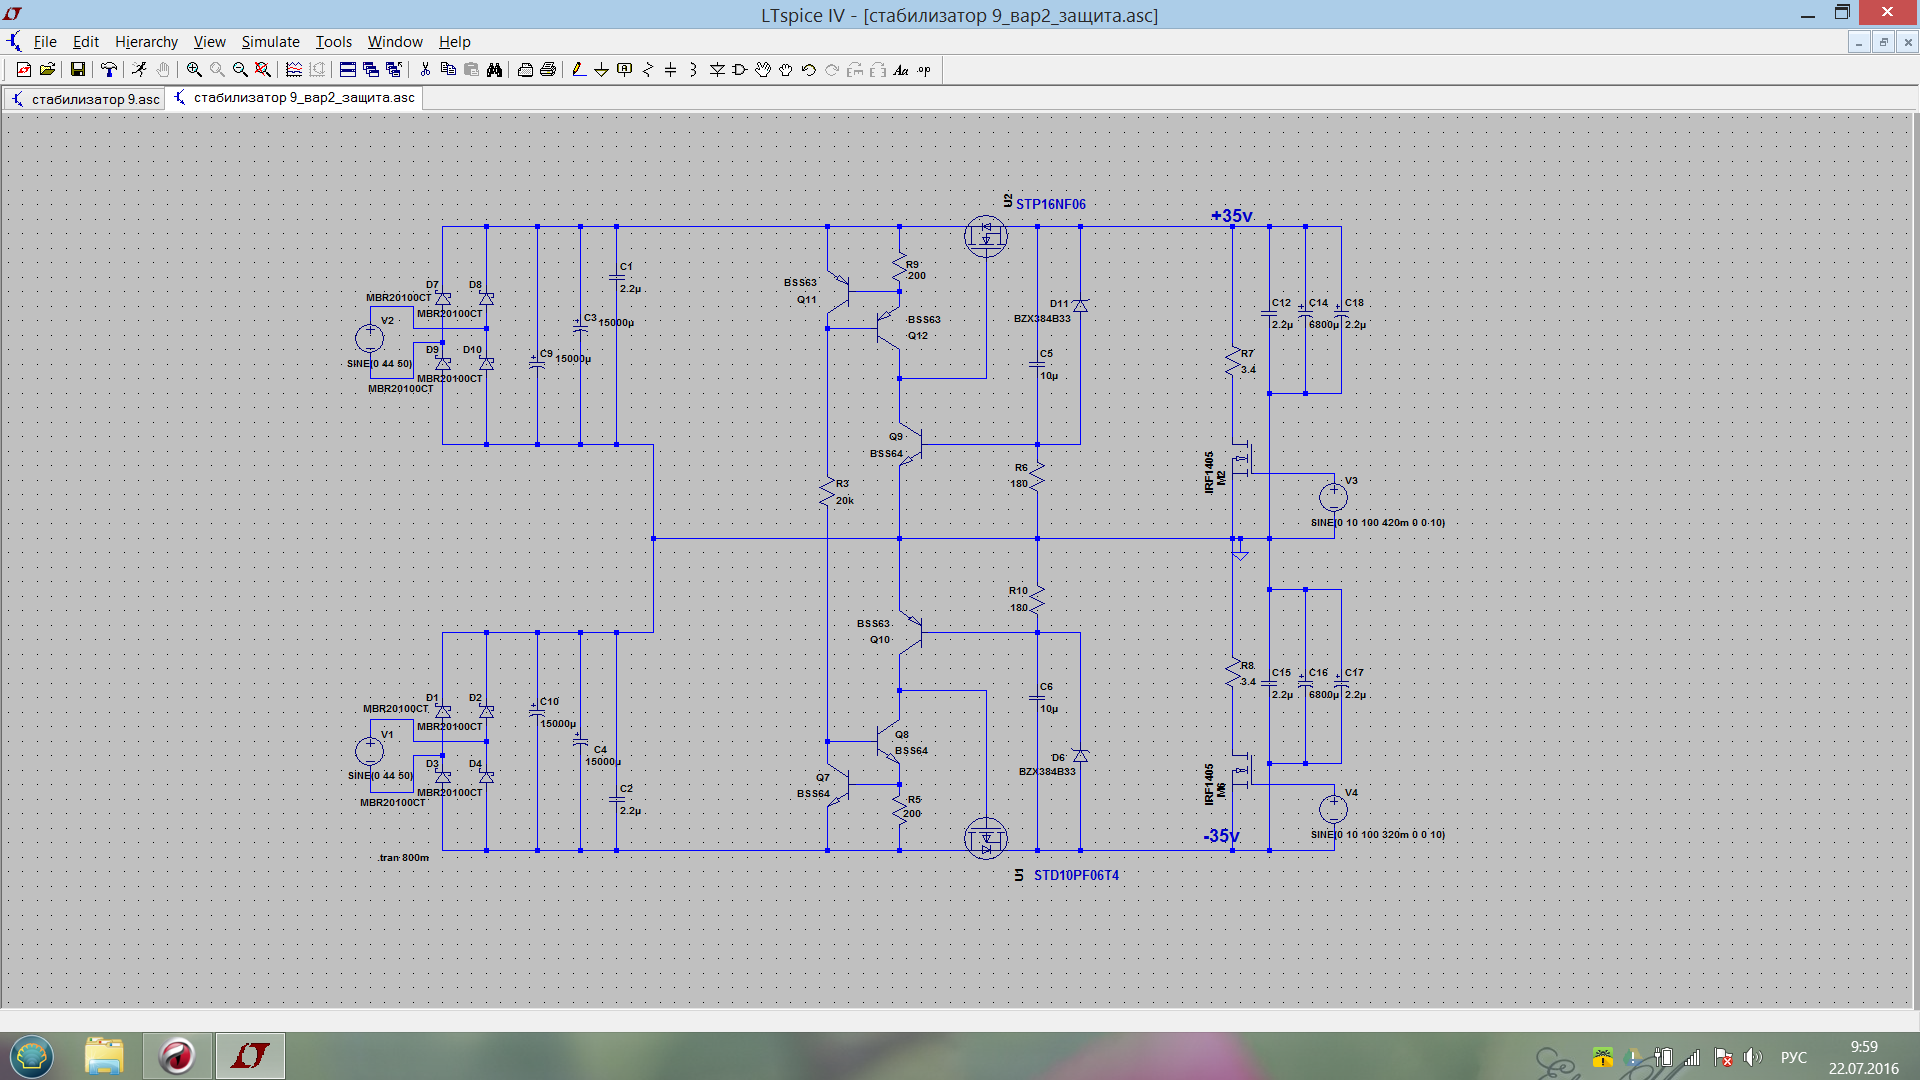Click the taskbar clock 9:59

point(1864,1047)
